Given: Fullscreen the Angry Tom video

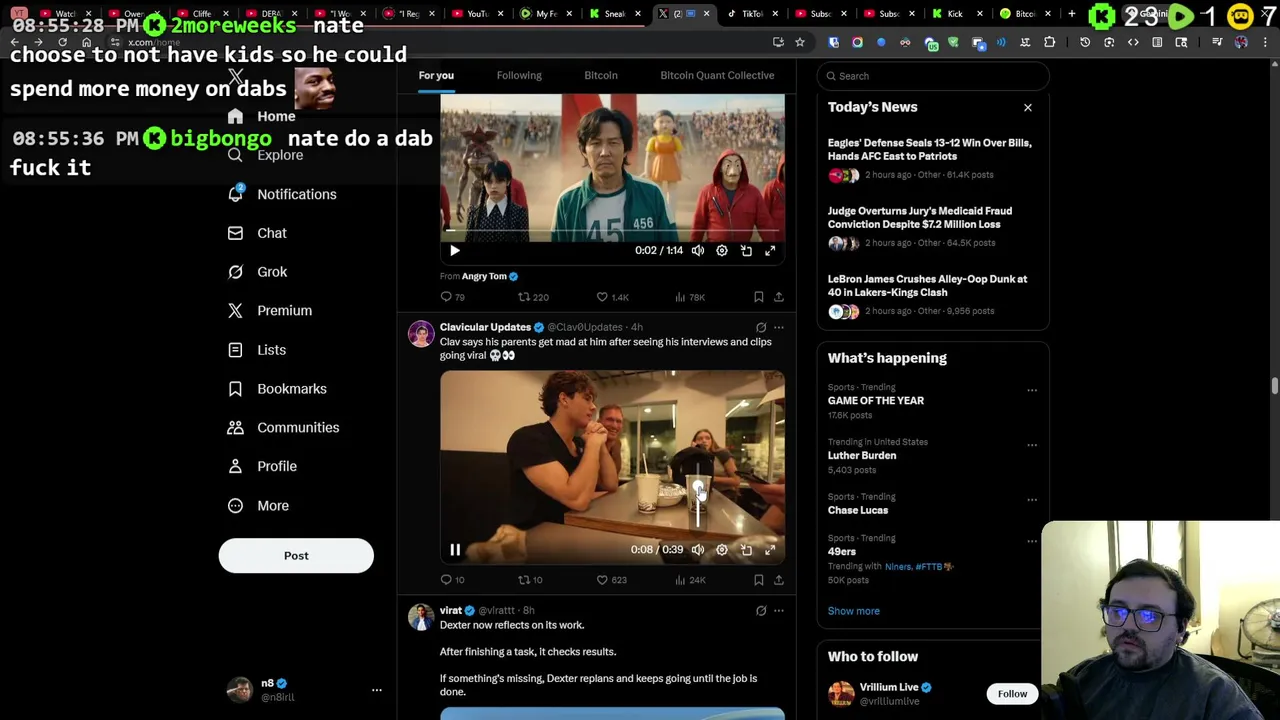Looking at the screenshot, I should (770, 251).
